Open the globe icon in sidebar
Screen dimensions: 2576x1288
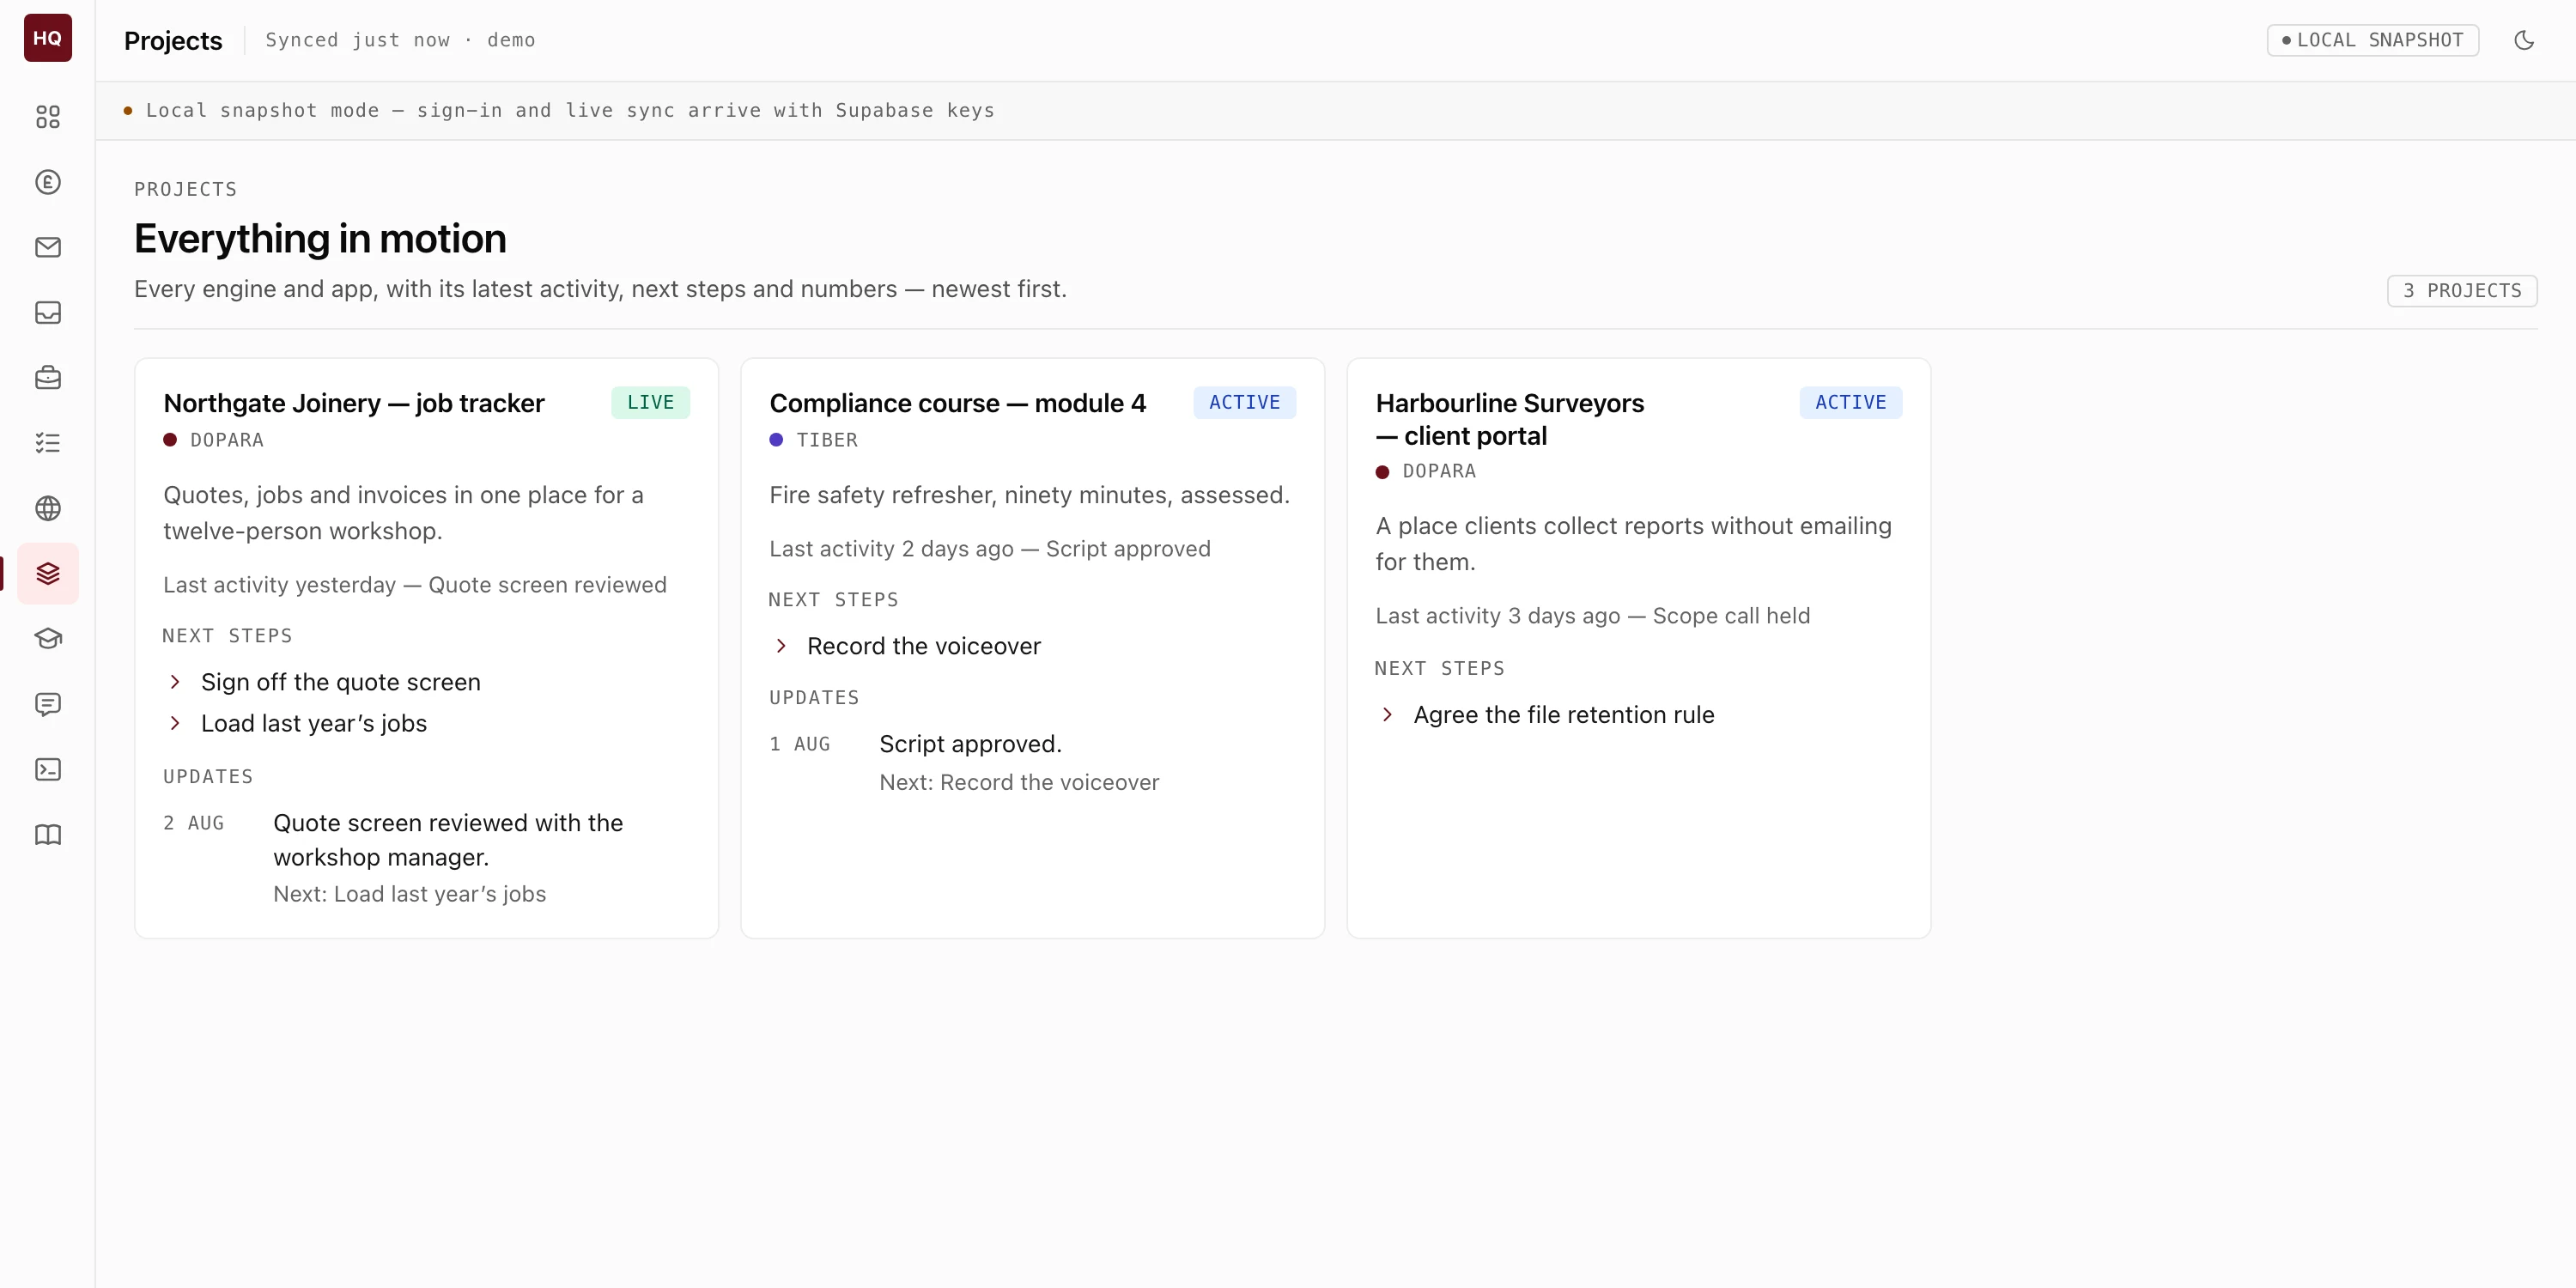tap(47, 508)
